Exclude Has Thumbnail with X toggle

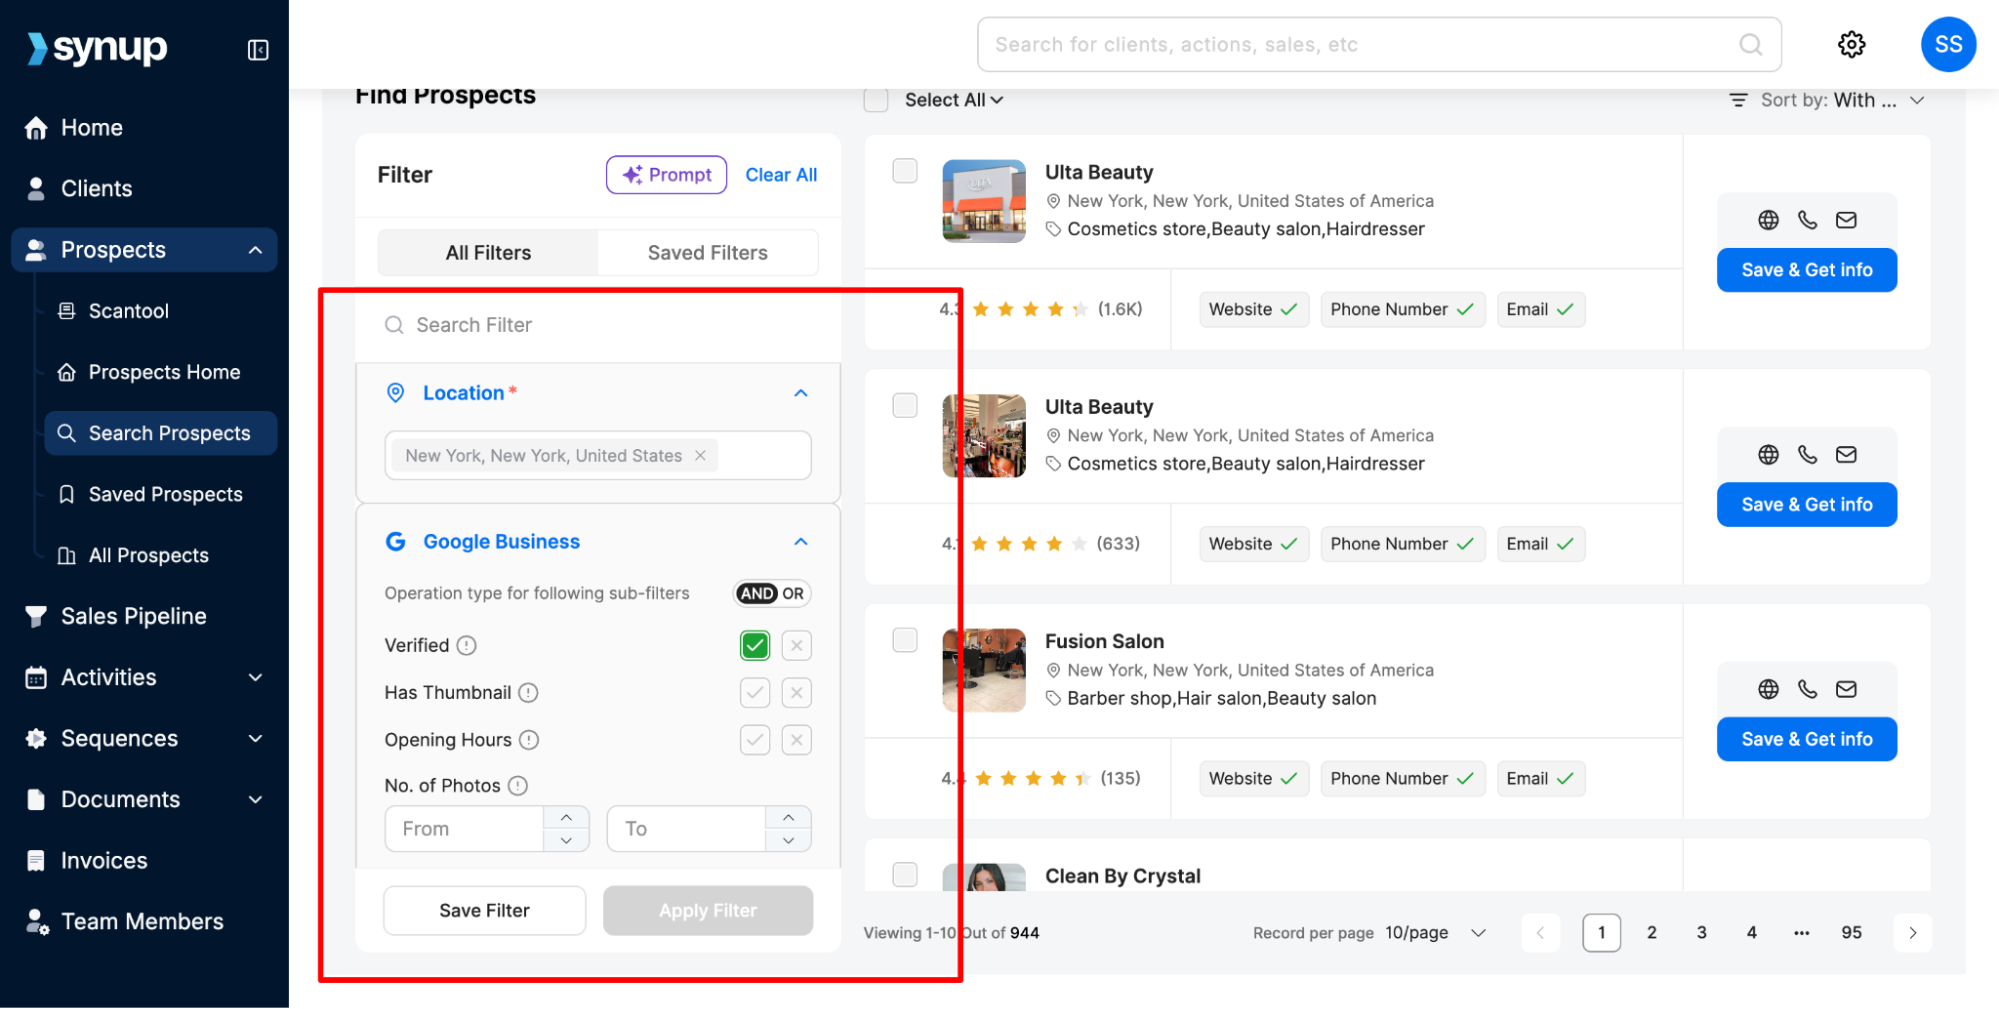tap(797, 692)
